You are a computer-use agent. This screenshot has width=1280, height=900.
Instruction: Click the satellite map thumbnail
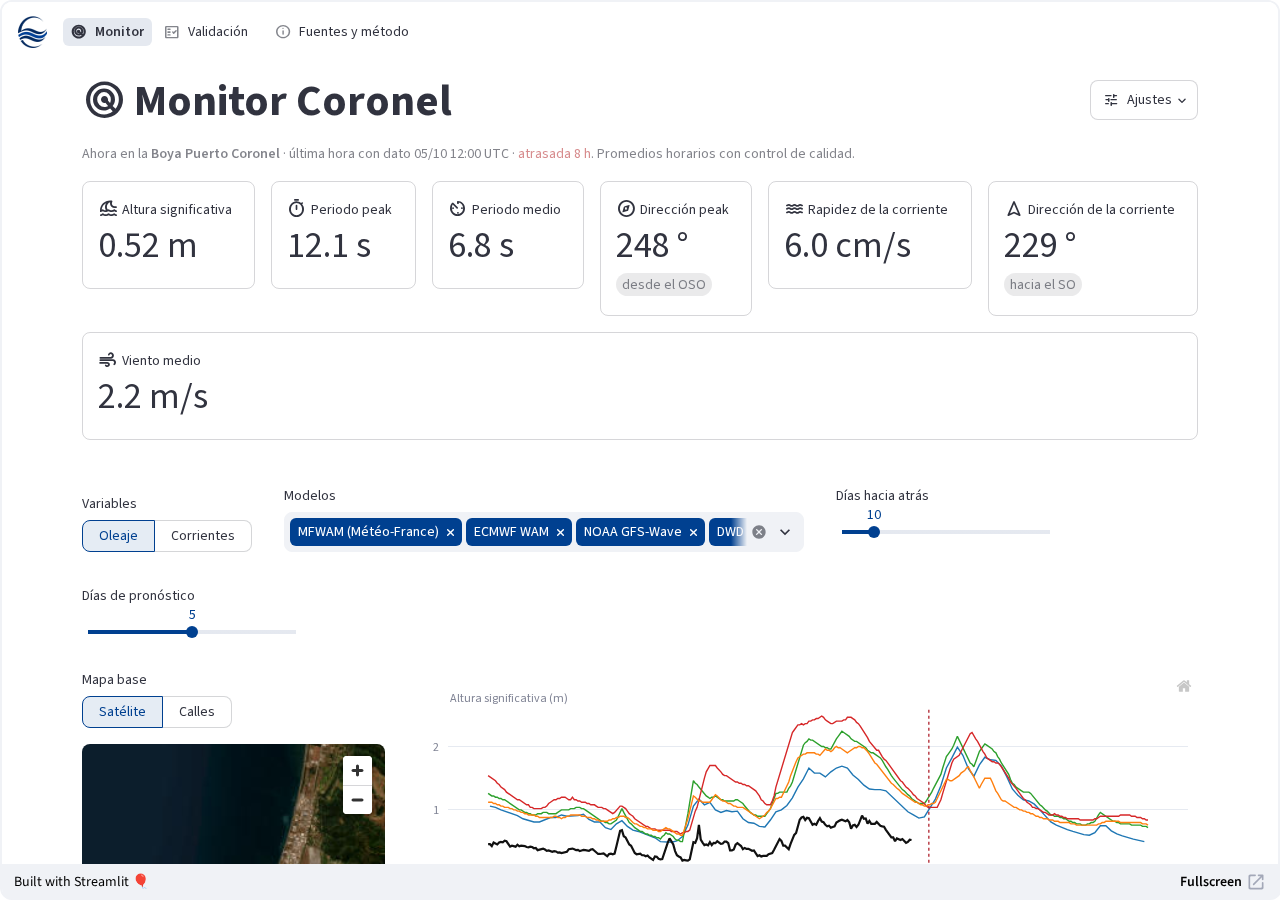[x=233, y=804]
